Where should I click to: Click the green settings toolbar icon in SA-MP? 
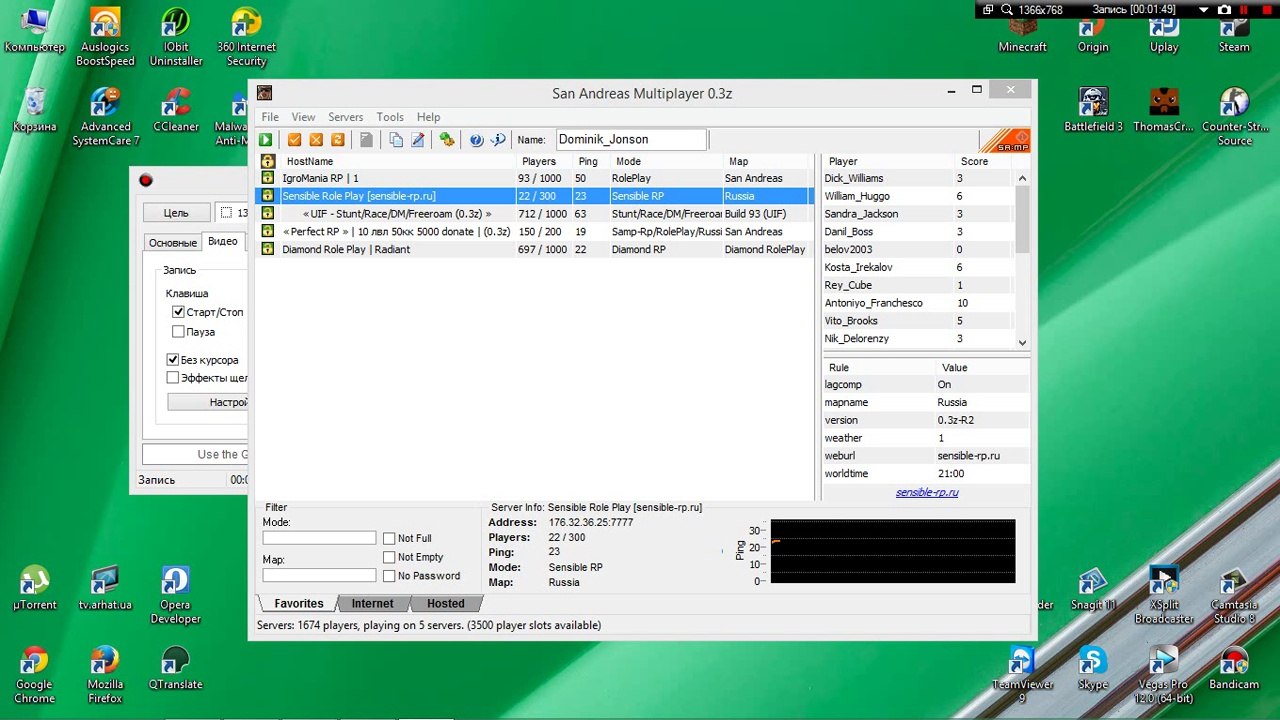pos(447,140)
